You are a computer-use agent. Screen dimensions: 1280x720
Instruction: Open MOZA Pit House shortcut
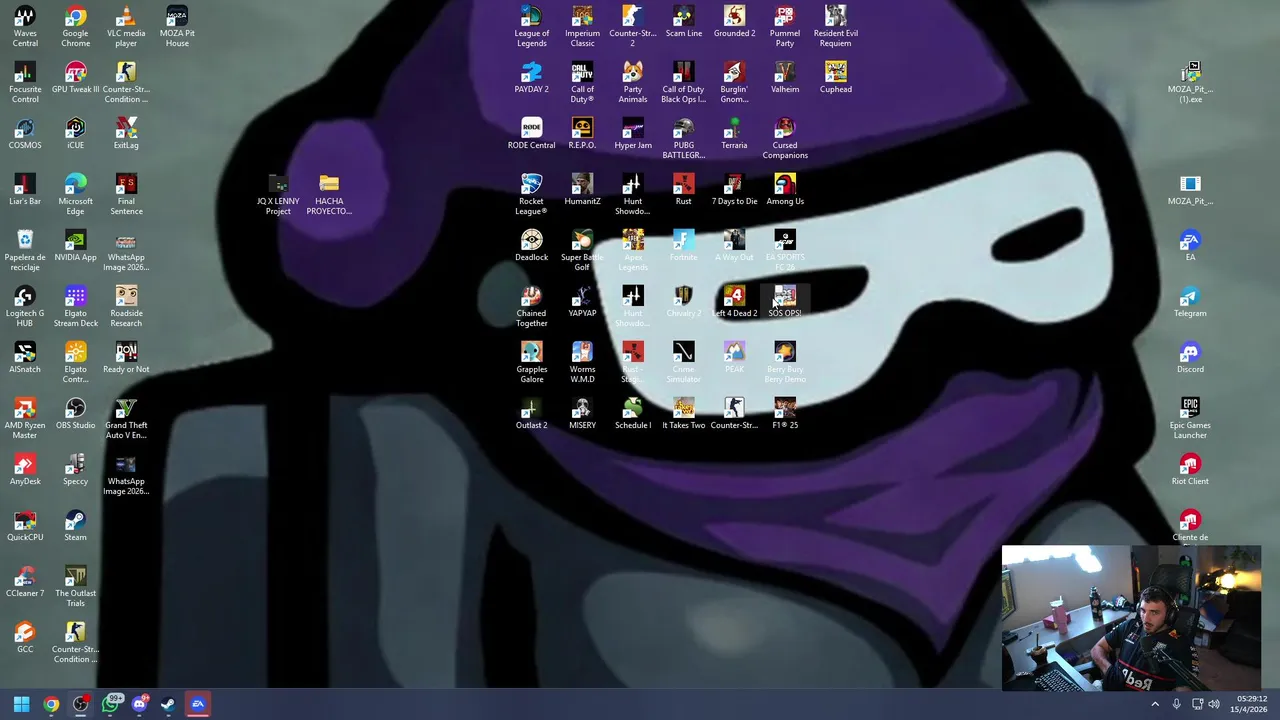(177, 26)
